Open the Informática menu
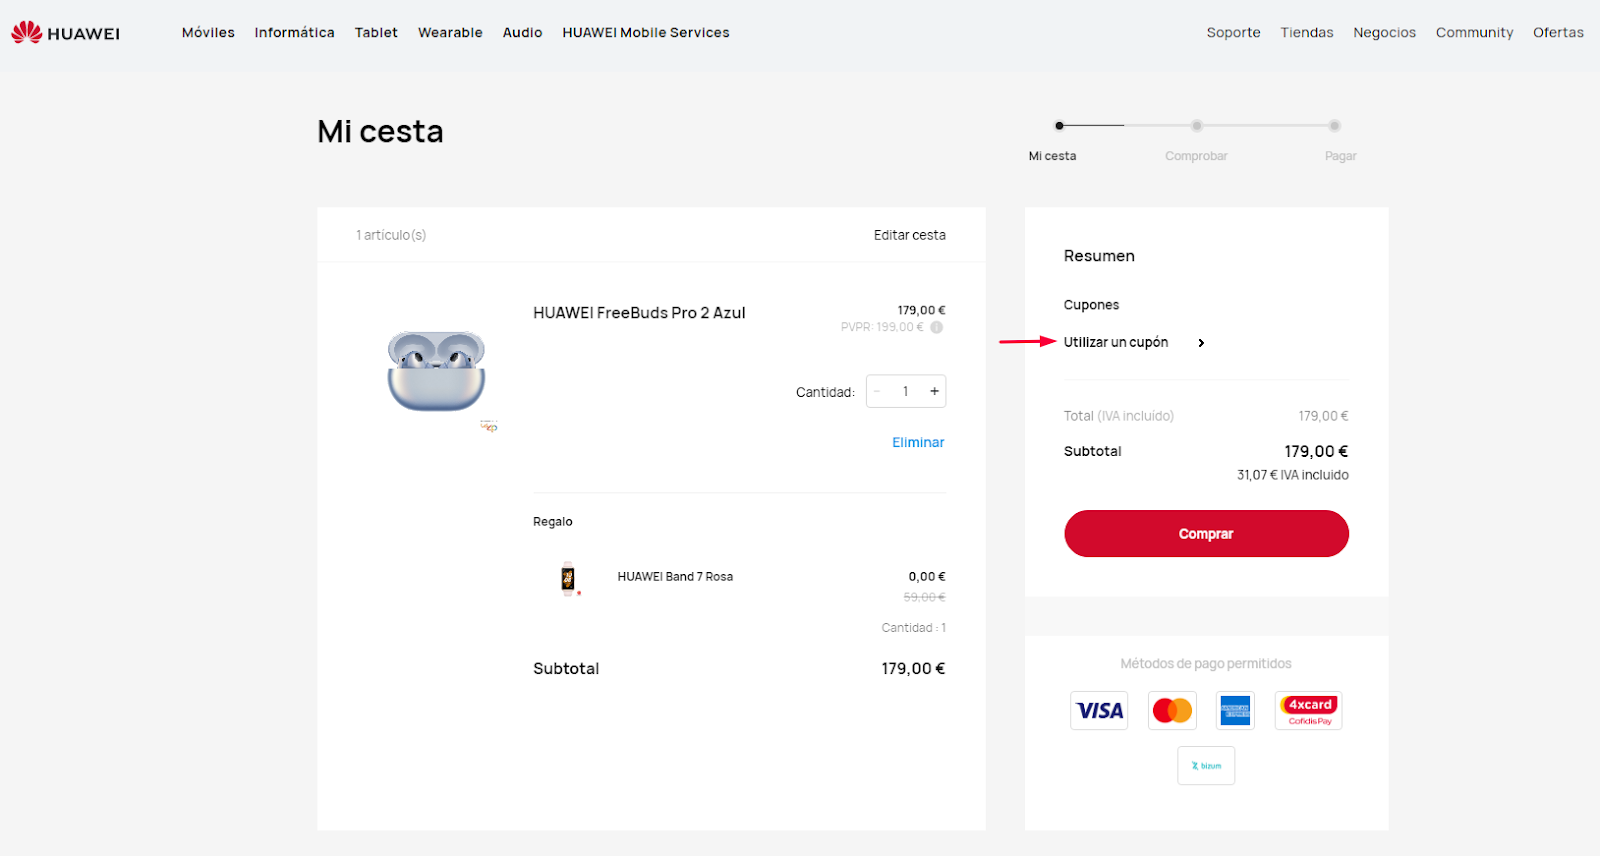This screenshot has width=1600, height=856. click(294, 33)
